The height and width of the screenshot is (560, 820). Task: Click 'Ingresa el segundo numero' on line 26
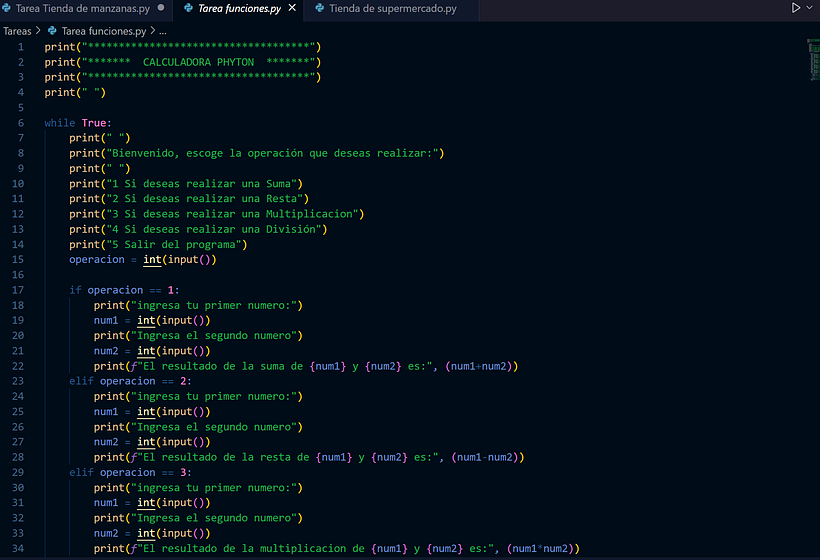pos(214,427)
